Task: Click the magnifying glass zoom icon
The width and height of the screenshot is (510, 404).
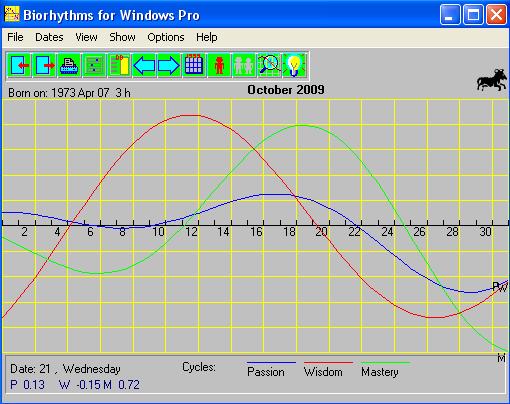Action: (x=269, y=65)
